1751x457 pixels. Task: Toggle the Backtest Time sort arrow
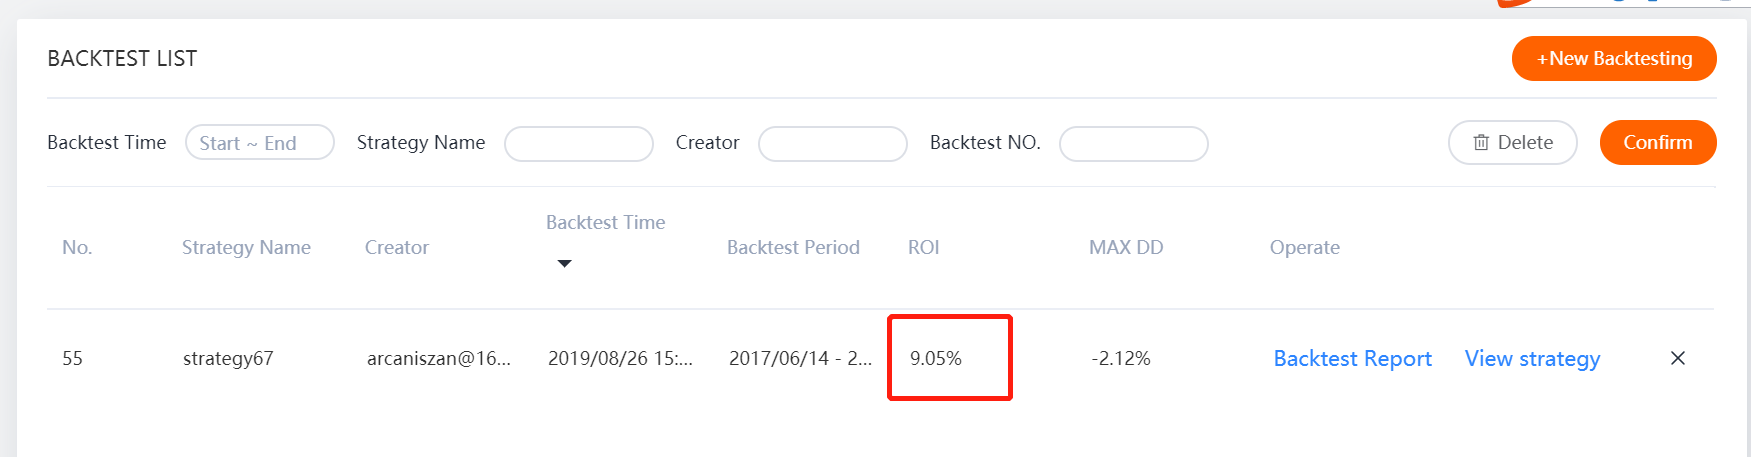pyautogui.click(x=564, y=264)
